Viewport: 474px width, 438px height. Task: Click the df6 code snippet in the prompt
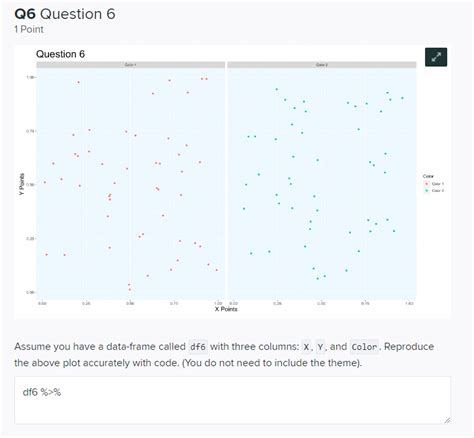[x=198, y=347]
